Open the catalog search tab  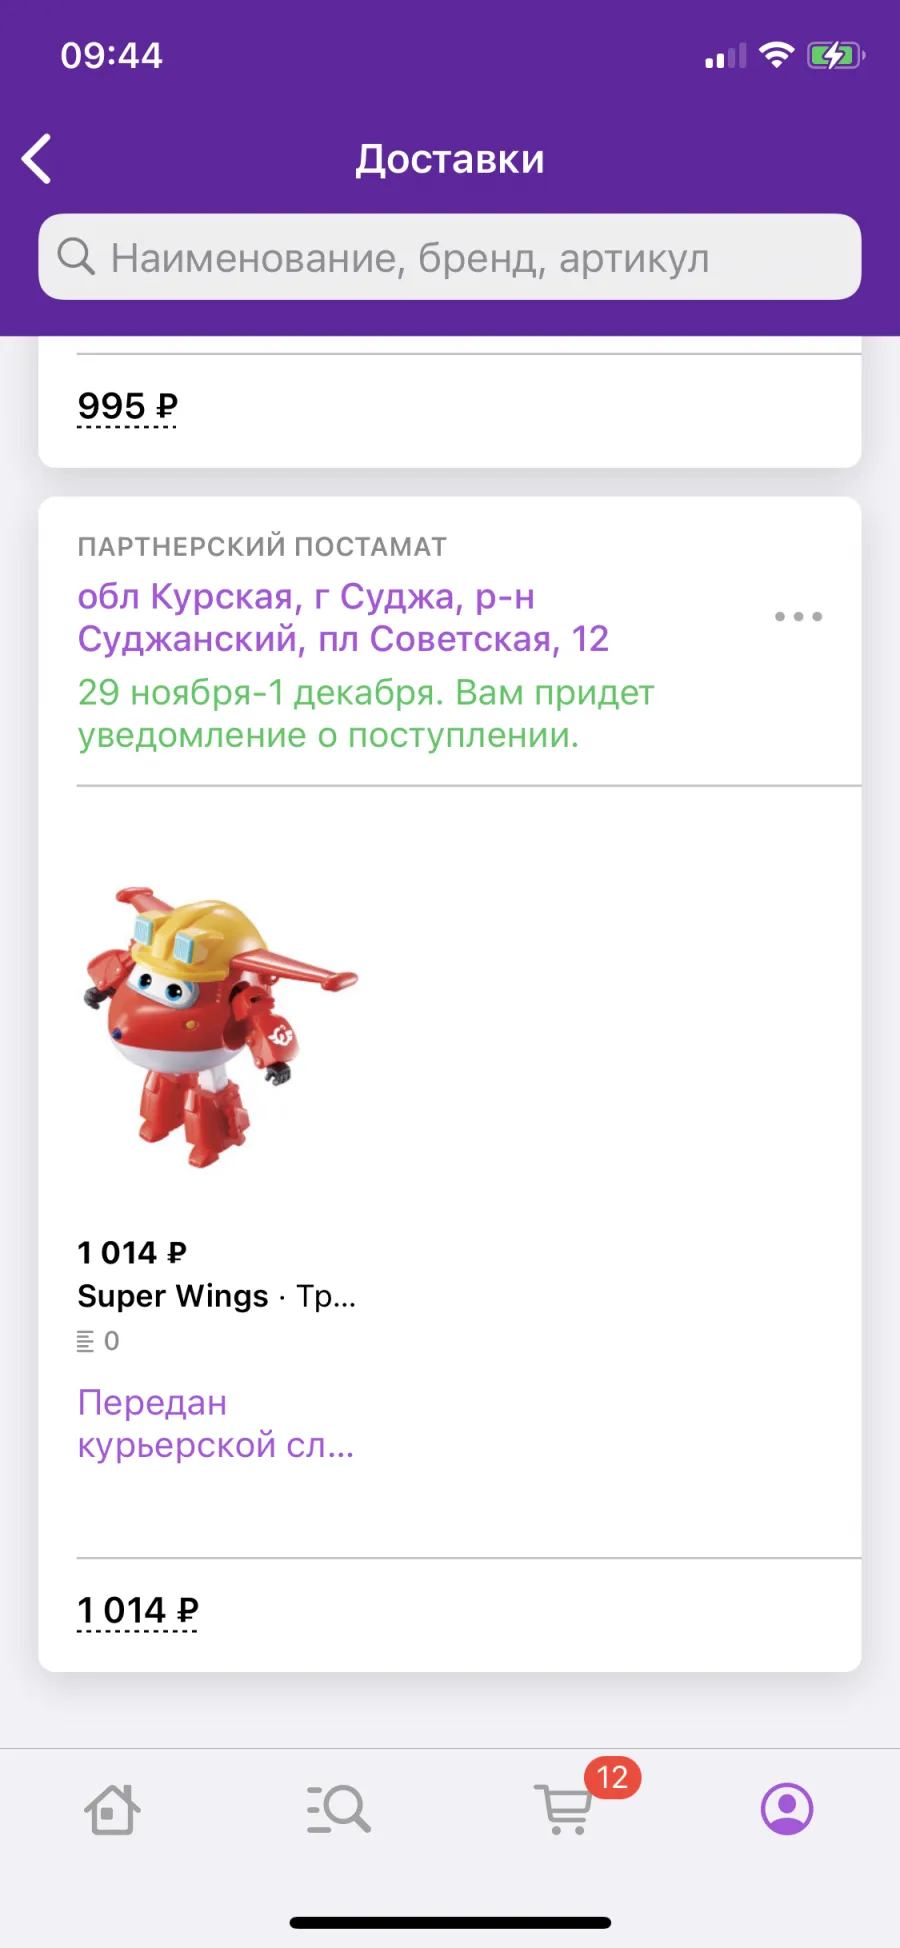338,1809
